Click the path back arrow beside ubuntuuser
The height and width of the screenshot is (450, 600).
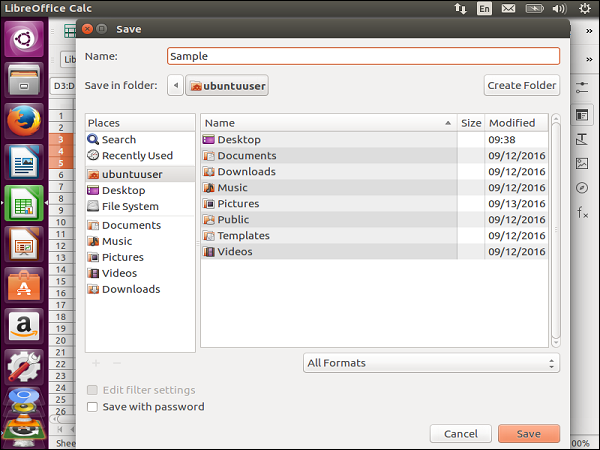click(x=176, y=86)
